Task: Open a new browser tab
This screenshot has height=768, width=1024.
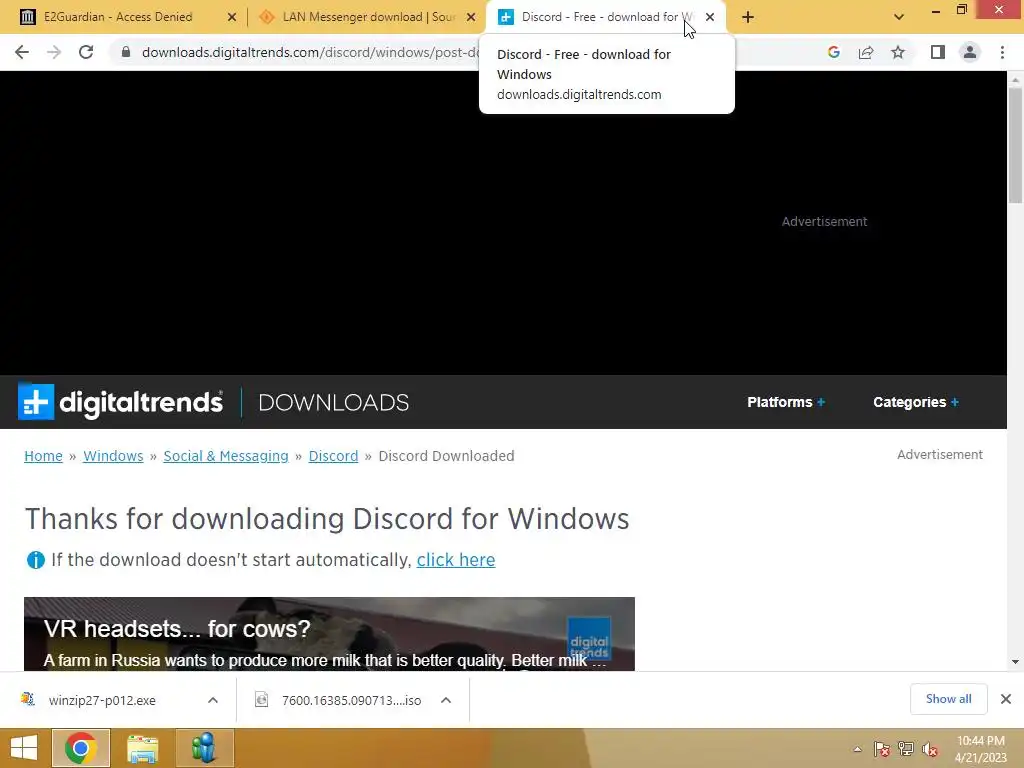Action: [748, 17]
